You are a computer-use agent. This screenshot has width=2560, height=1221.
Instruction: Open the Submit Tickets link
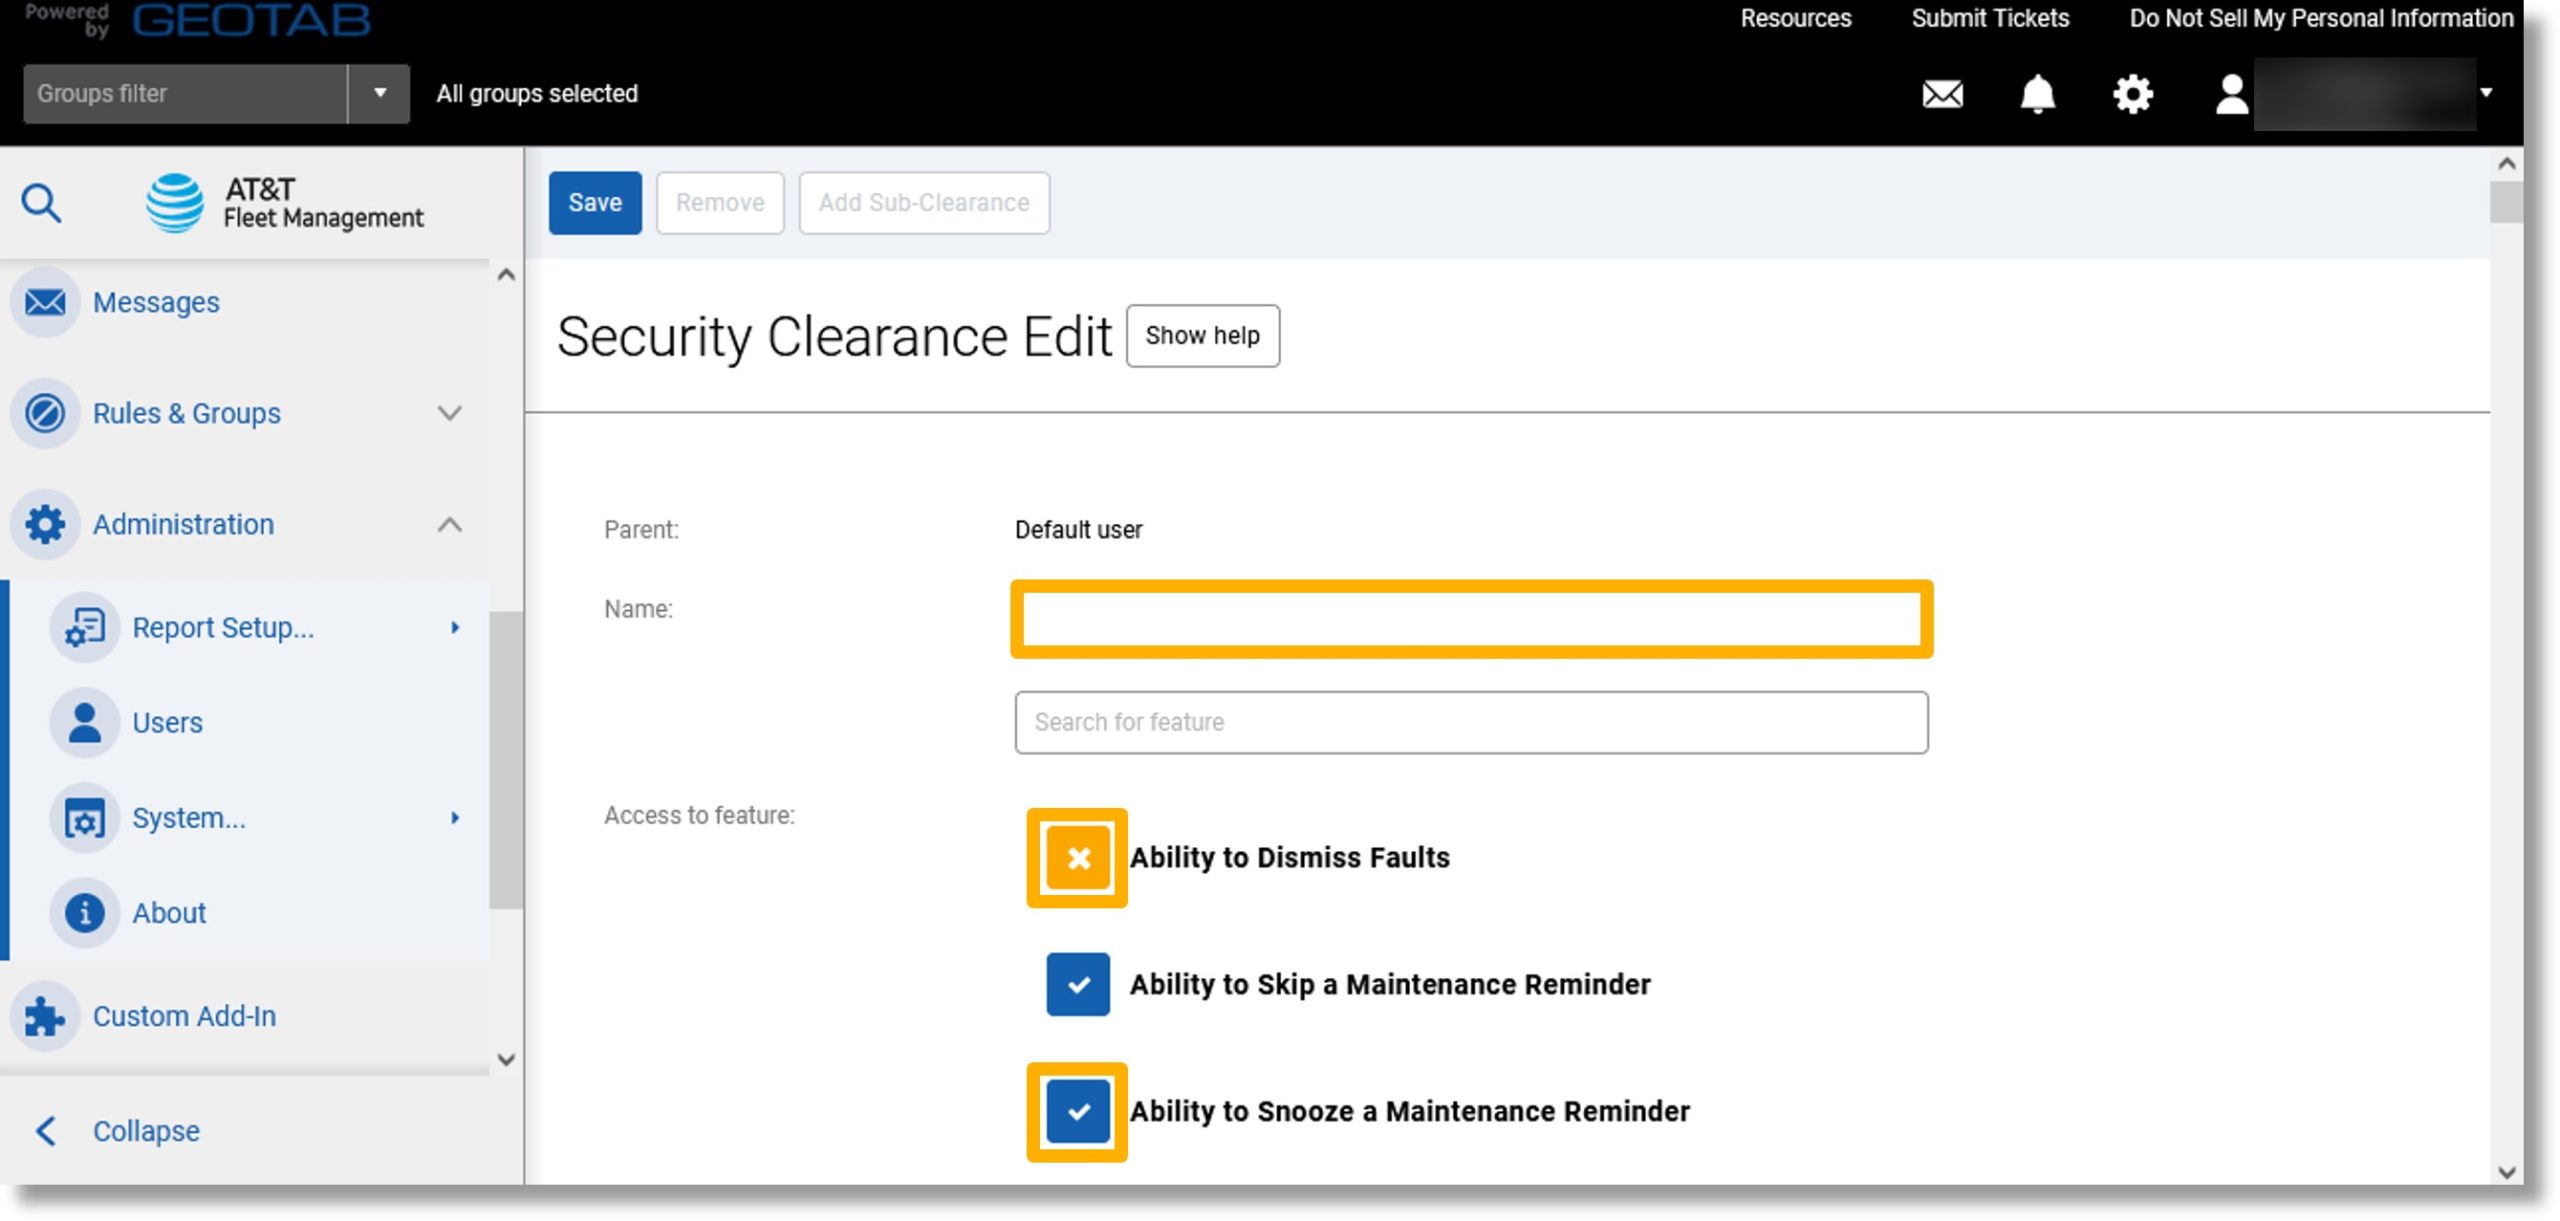[x=1990, y=18]
